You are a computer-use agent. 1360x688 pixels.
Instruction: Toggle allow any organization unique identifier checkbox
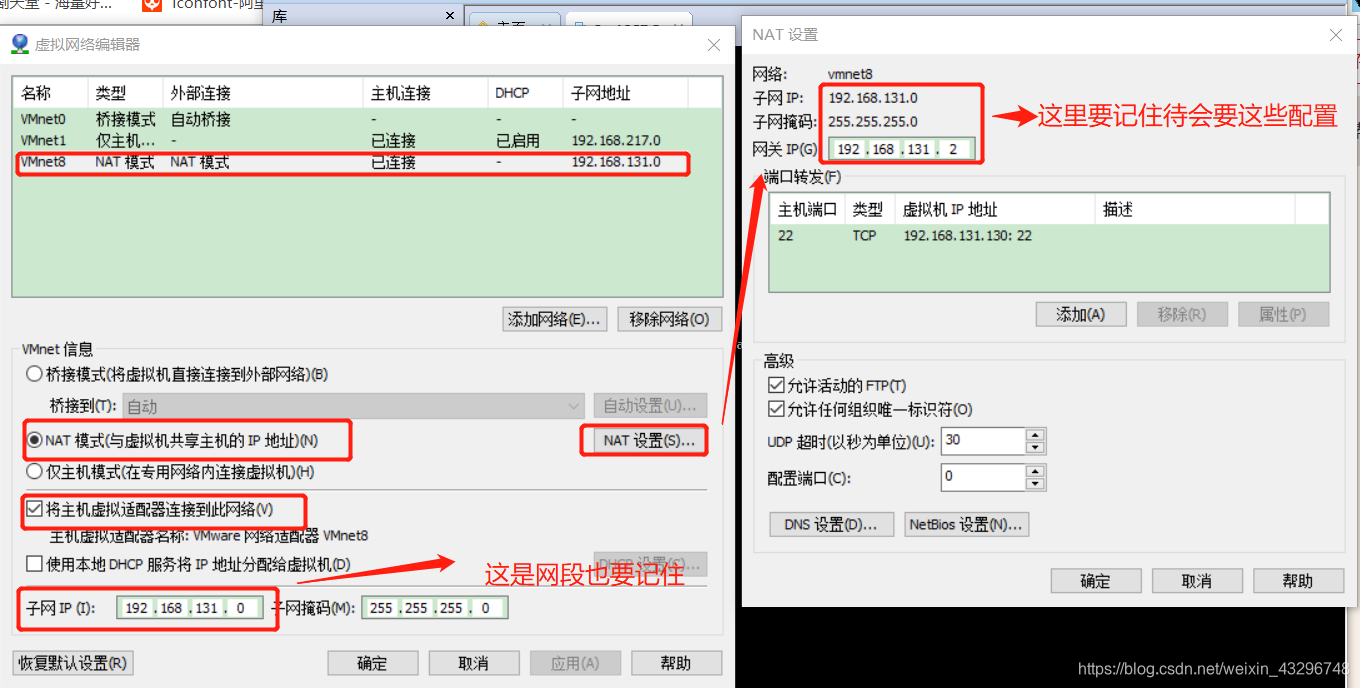click(775, 409)
